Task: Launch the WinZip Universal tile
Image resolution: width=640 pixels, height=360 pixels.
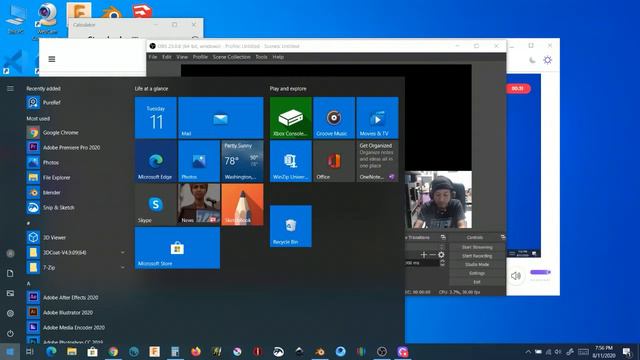Action: point(291,161)
